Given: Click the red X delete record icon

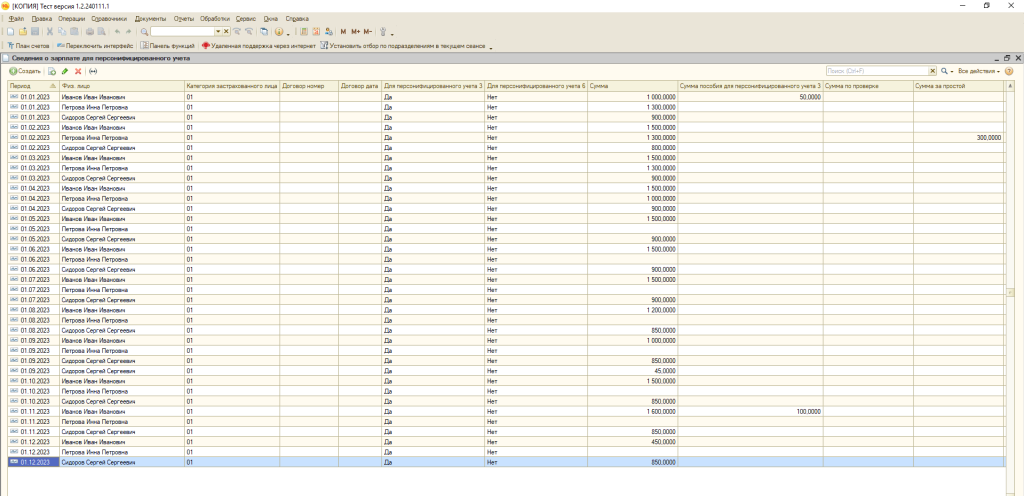Looking at the screenshot, I should click(x=78, y=72).
